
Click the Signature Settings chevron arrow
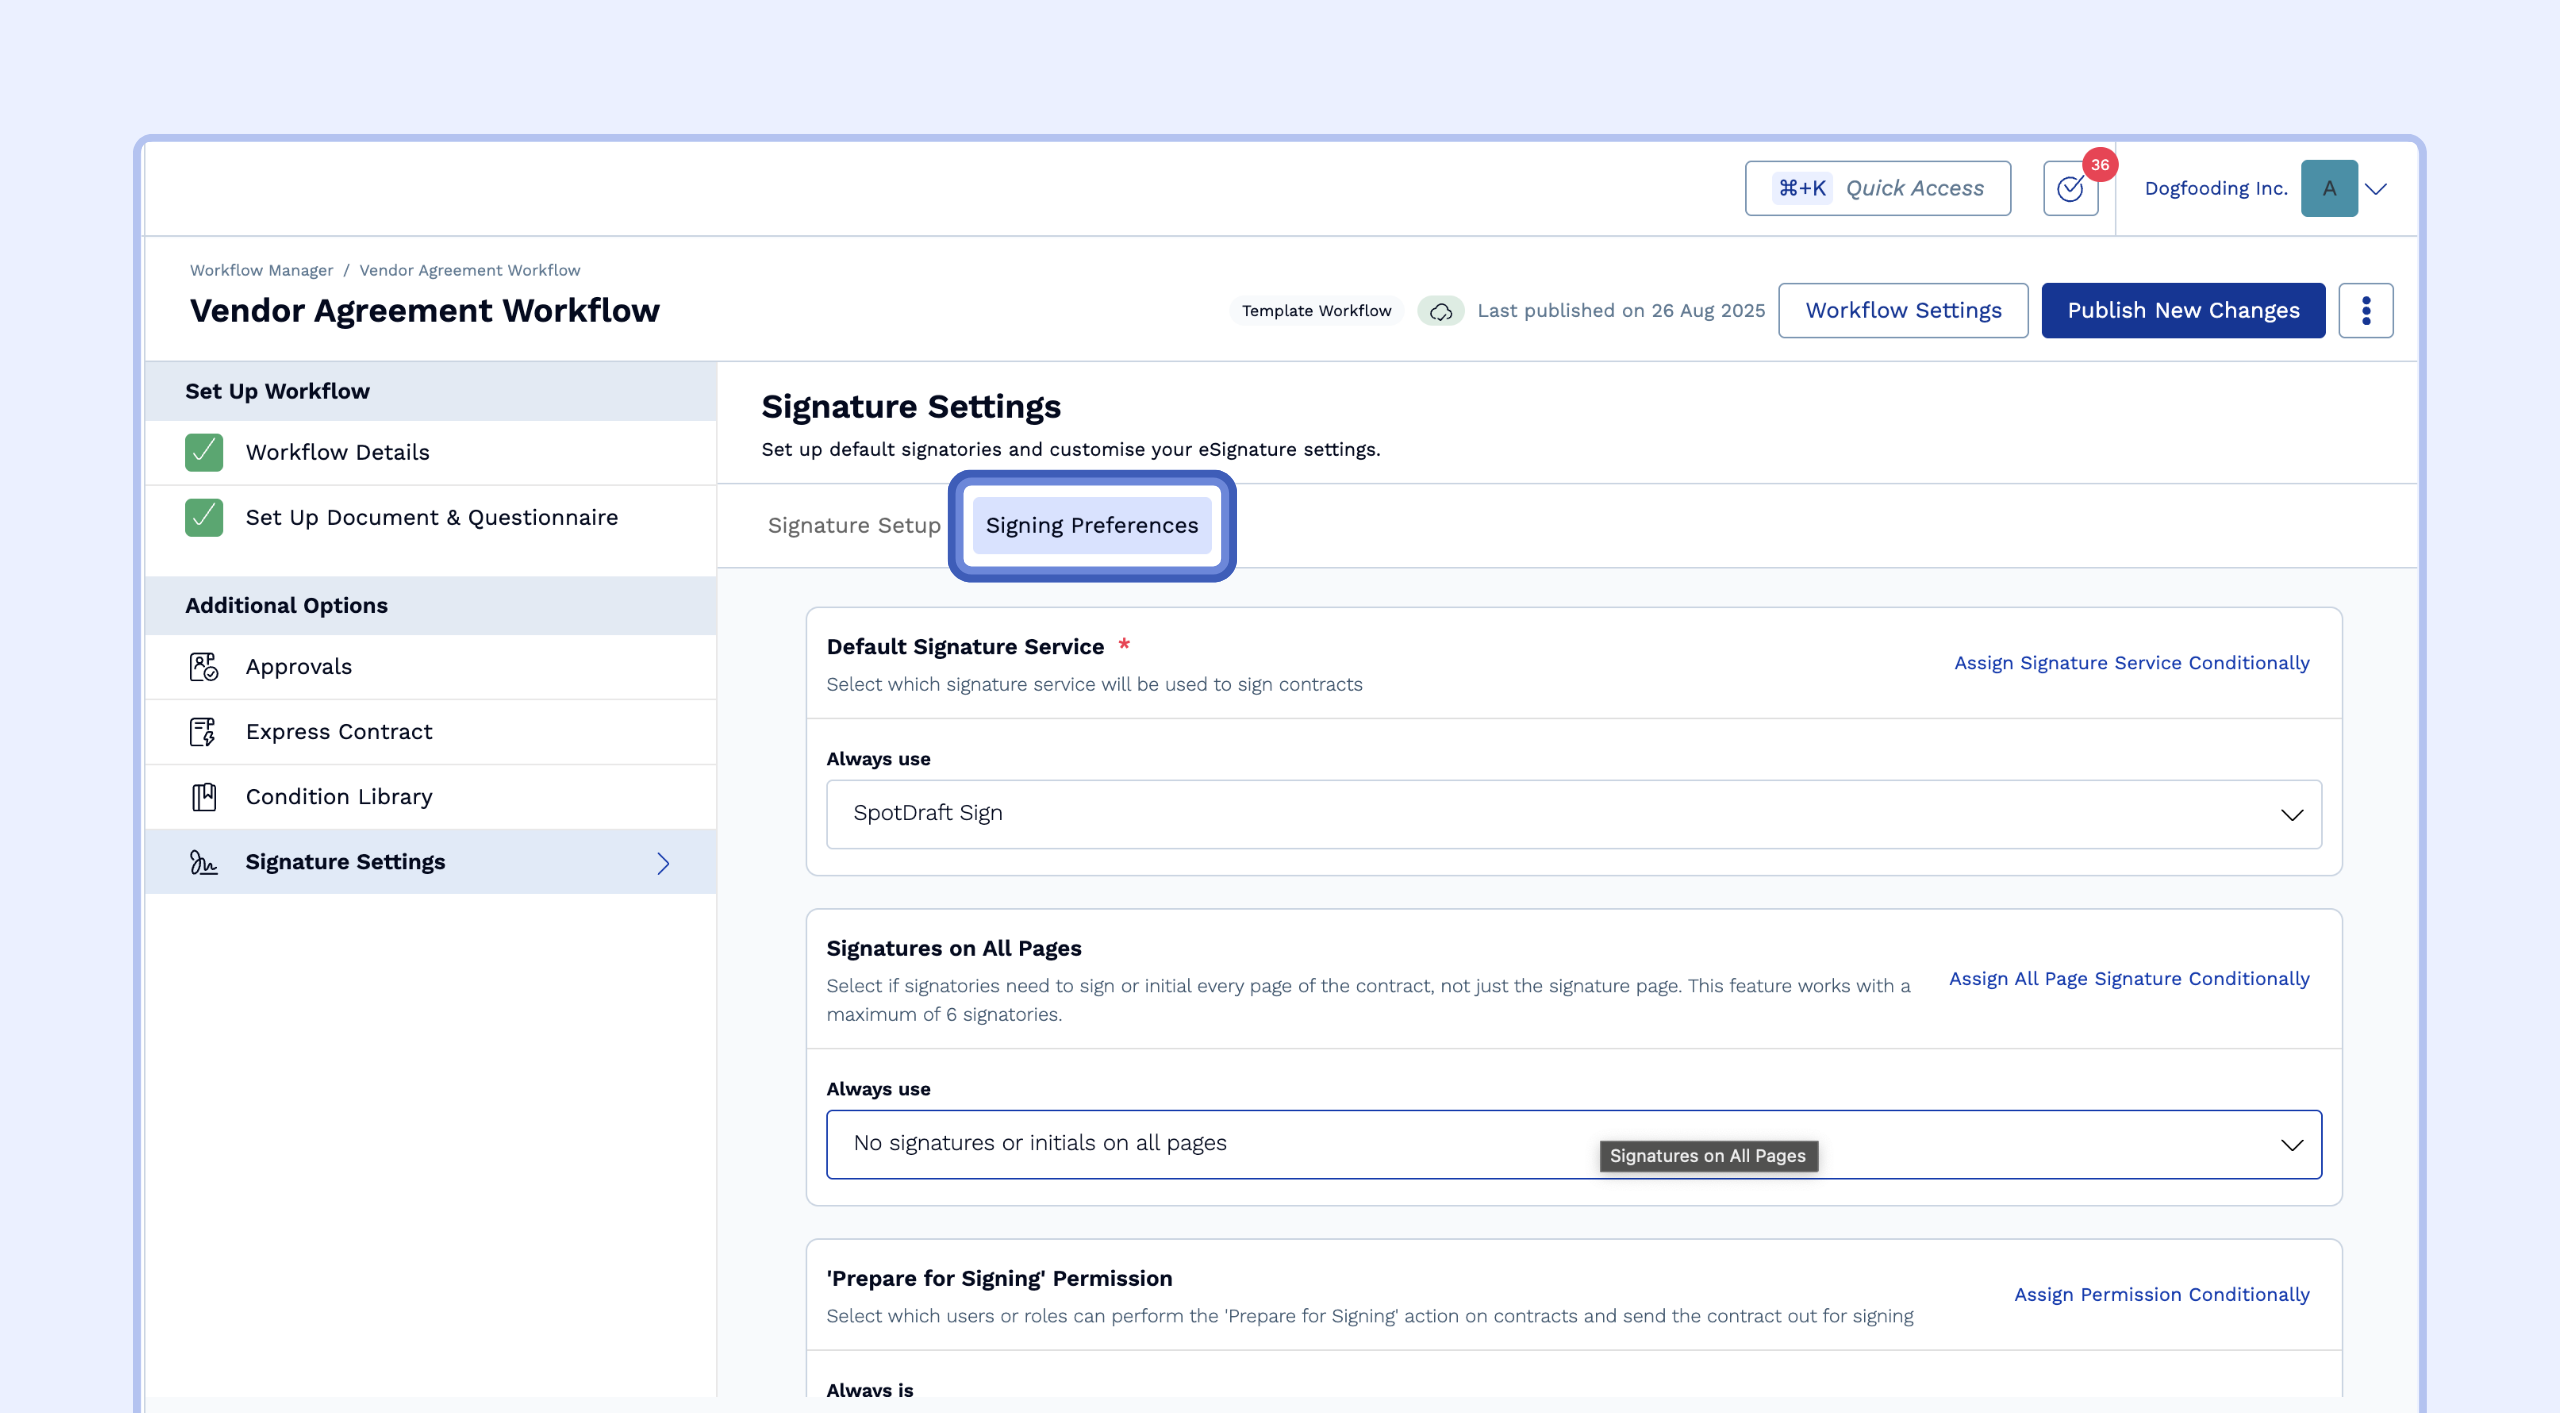pyautogui.click(x=663, y=863)
